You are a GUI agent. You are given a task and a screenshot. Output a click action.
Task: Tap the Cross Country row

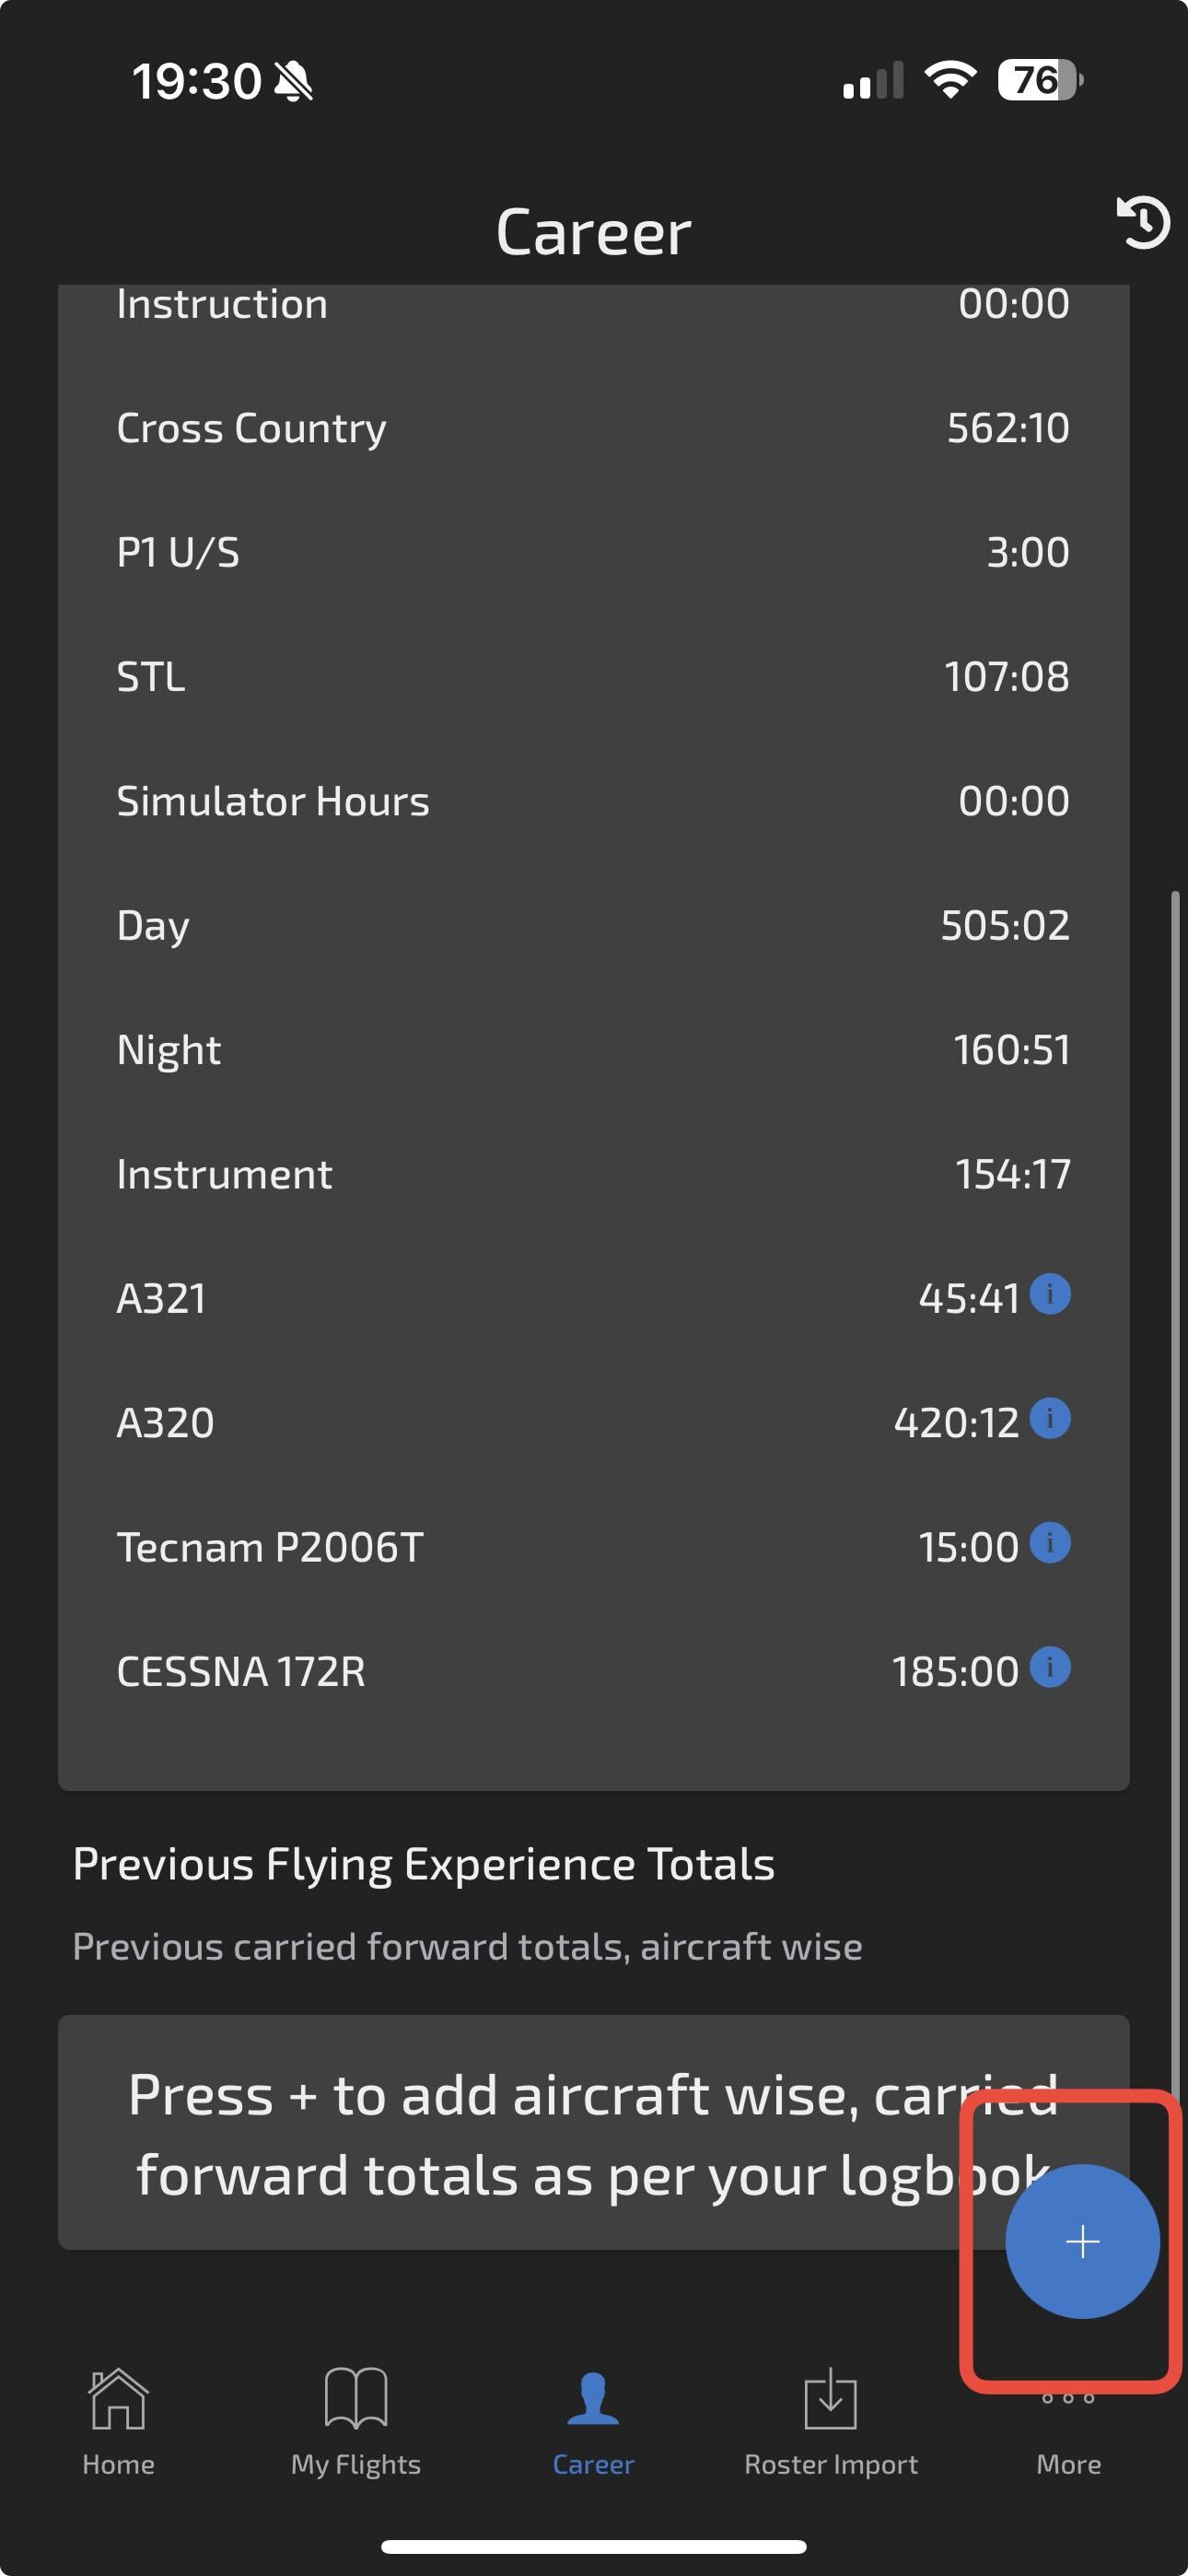click(x=594, y=428)
